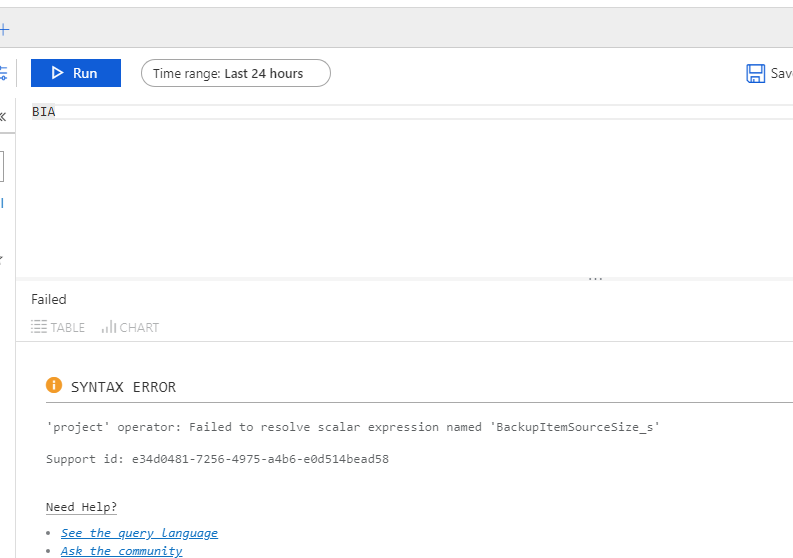
Task: Click the bar chart icon beside CHART
Action: coord(108,327)
